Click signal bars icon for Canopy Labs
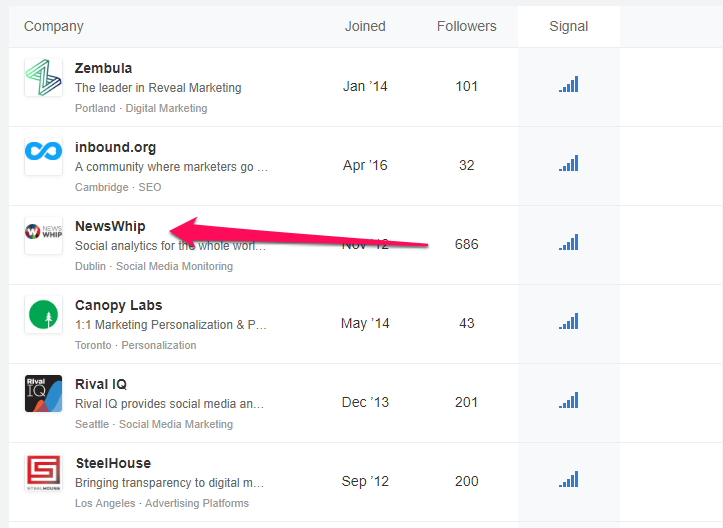 (x=569, y=321)
